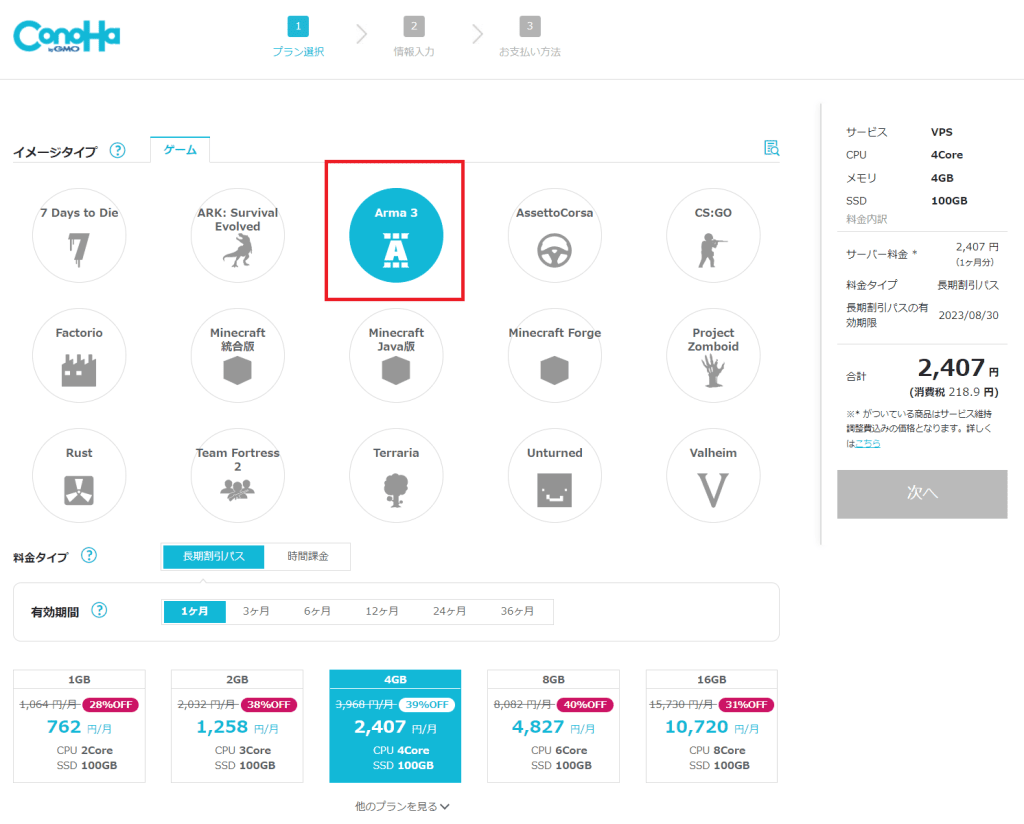The height and width of the screenshot is (824, 1024).
Task: Select the Unturned game image
Action: (x=554, y=476)
